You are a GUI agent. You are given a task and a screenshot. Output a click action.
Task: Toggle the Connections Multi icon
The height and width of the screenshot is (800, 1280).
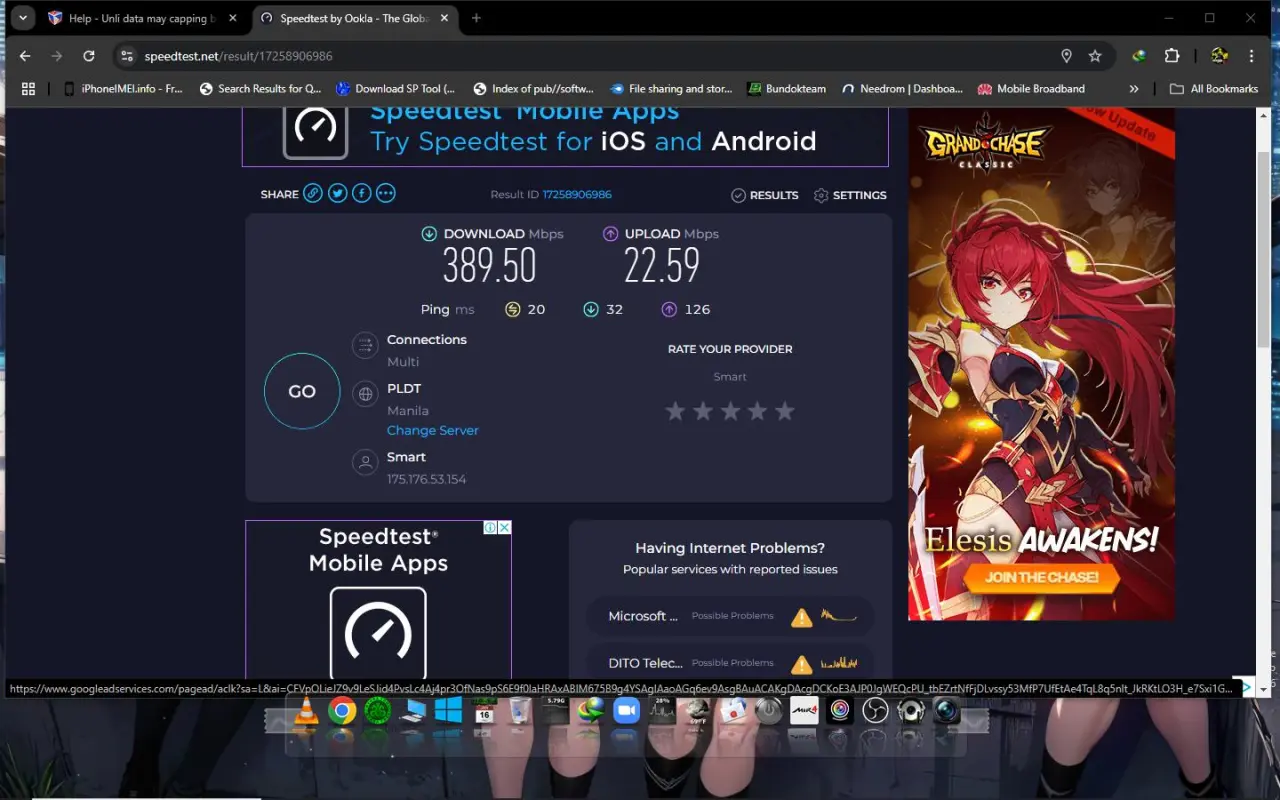coord(365,346)
